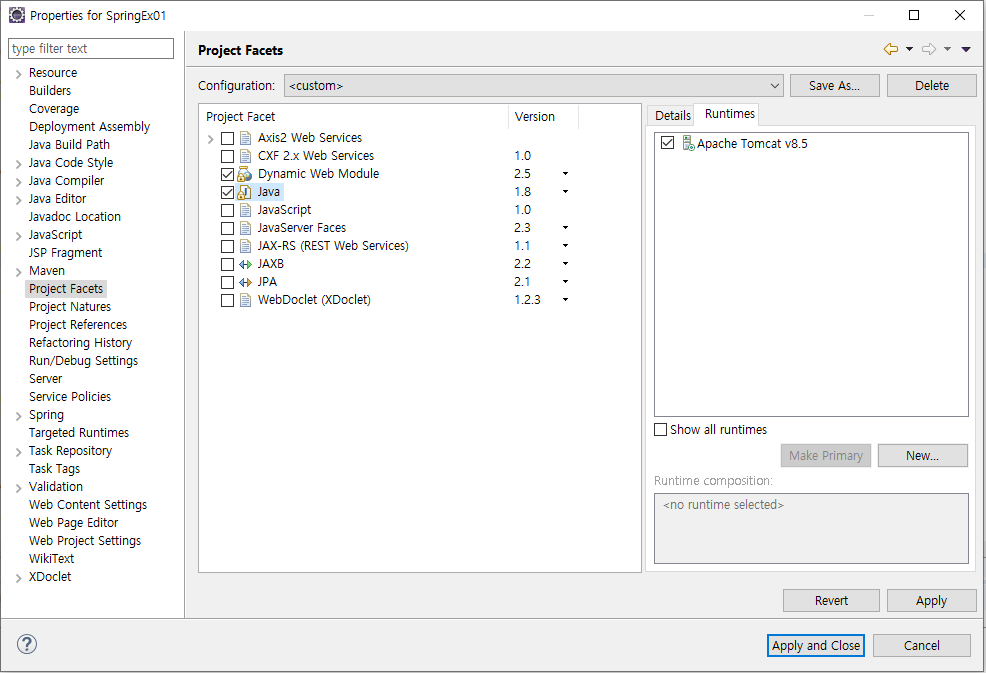Enable the Axis2 Web Services facet
Viewport: 986px width, 673px height.
[x=228, y=138]
